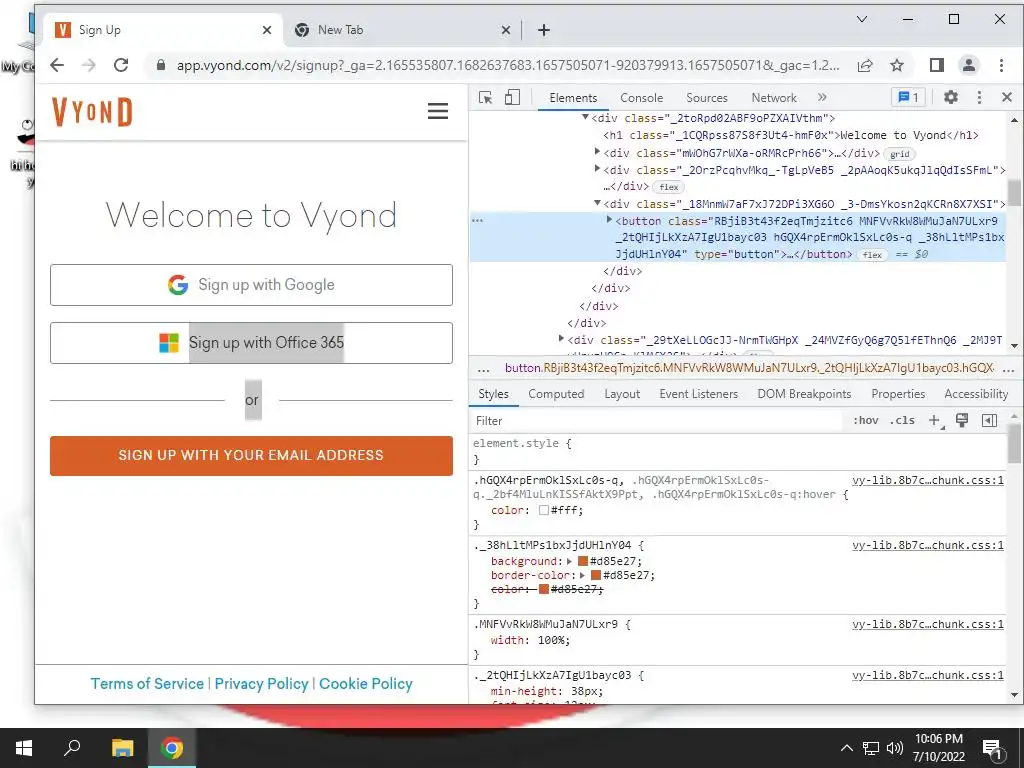Open File Explorer from taskbar
Image resolution: width=1024 pixels, height=768 pixels.
122,748
